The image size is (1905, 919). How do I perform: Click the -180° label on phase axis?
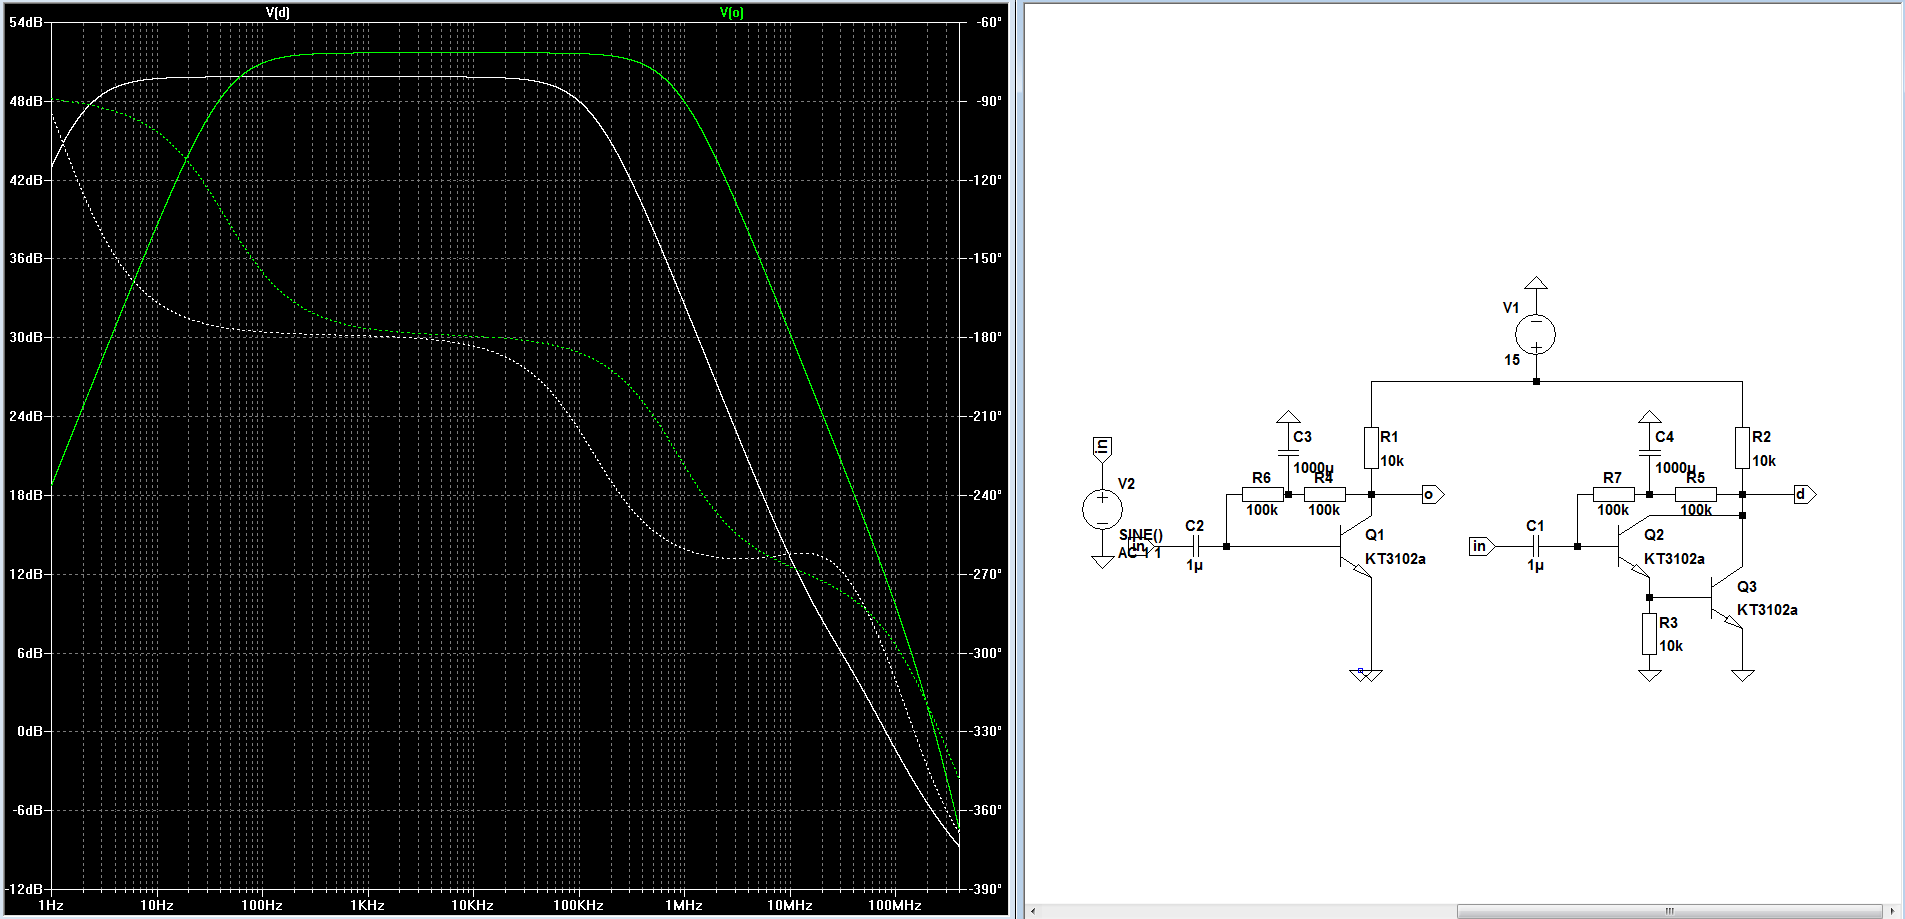pyautogui.click(x=987, y=337)
